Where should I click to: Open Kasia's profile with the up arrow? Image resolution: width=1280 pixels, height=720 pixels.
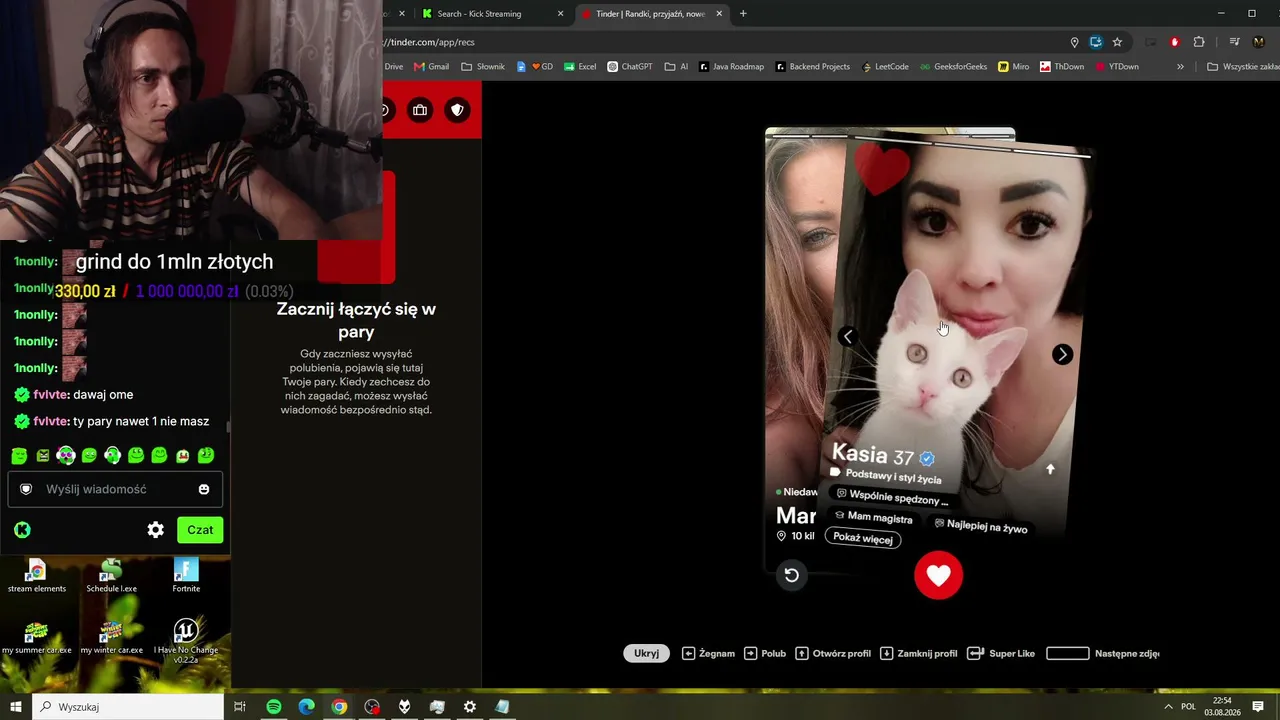(x=1050, y=469)
